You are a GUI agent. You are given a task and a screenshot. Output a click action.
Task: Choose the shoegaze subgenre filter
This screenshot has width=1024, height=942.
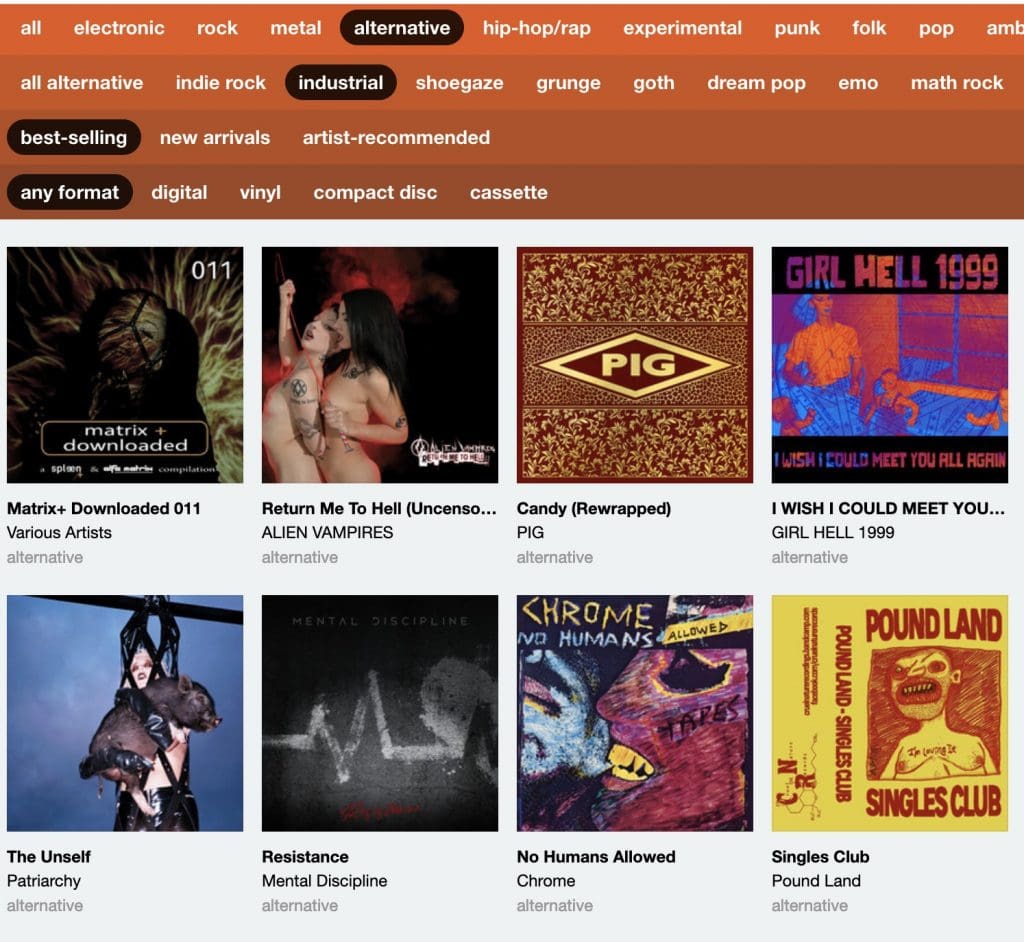(460, 83)
